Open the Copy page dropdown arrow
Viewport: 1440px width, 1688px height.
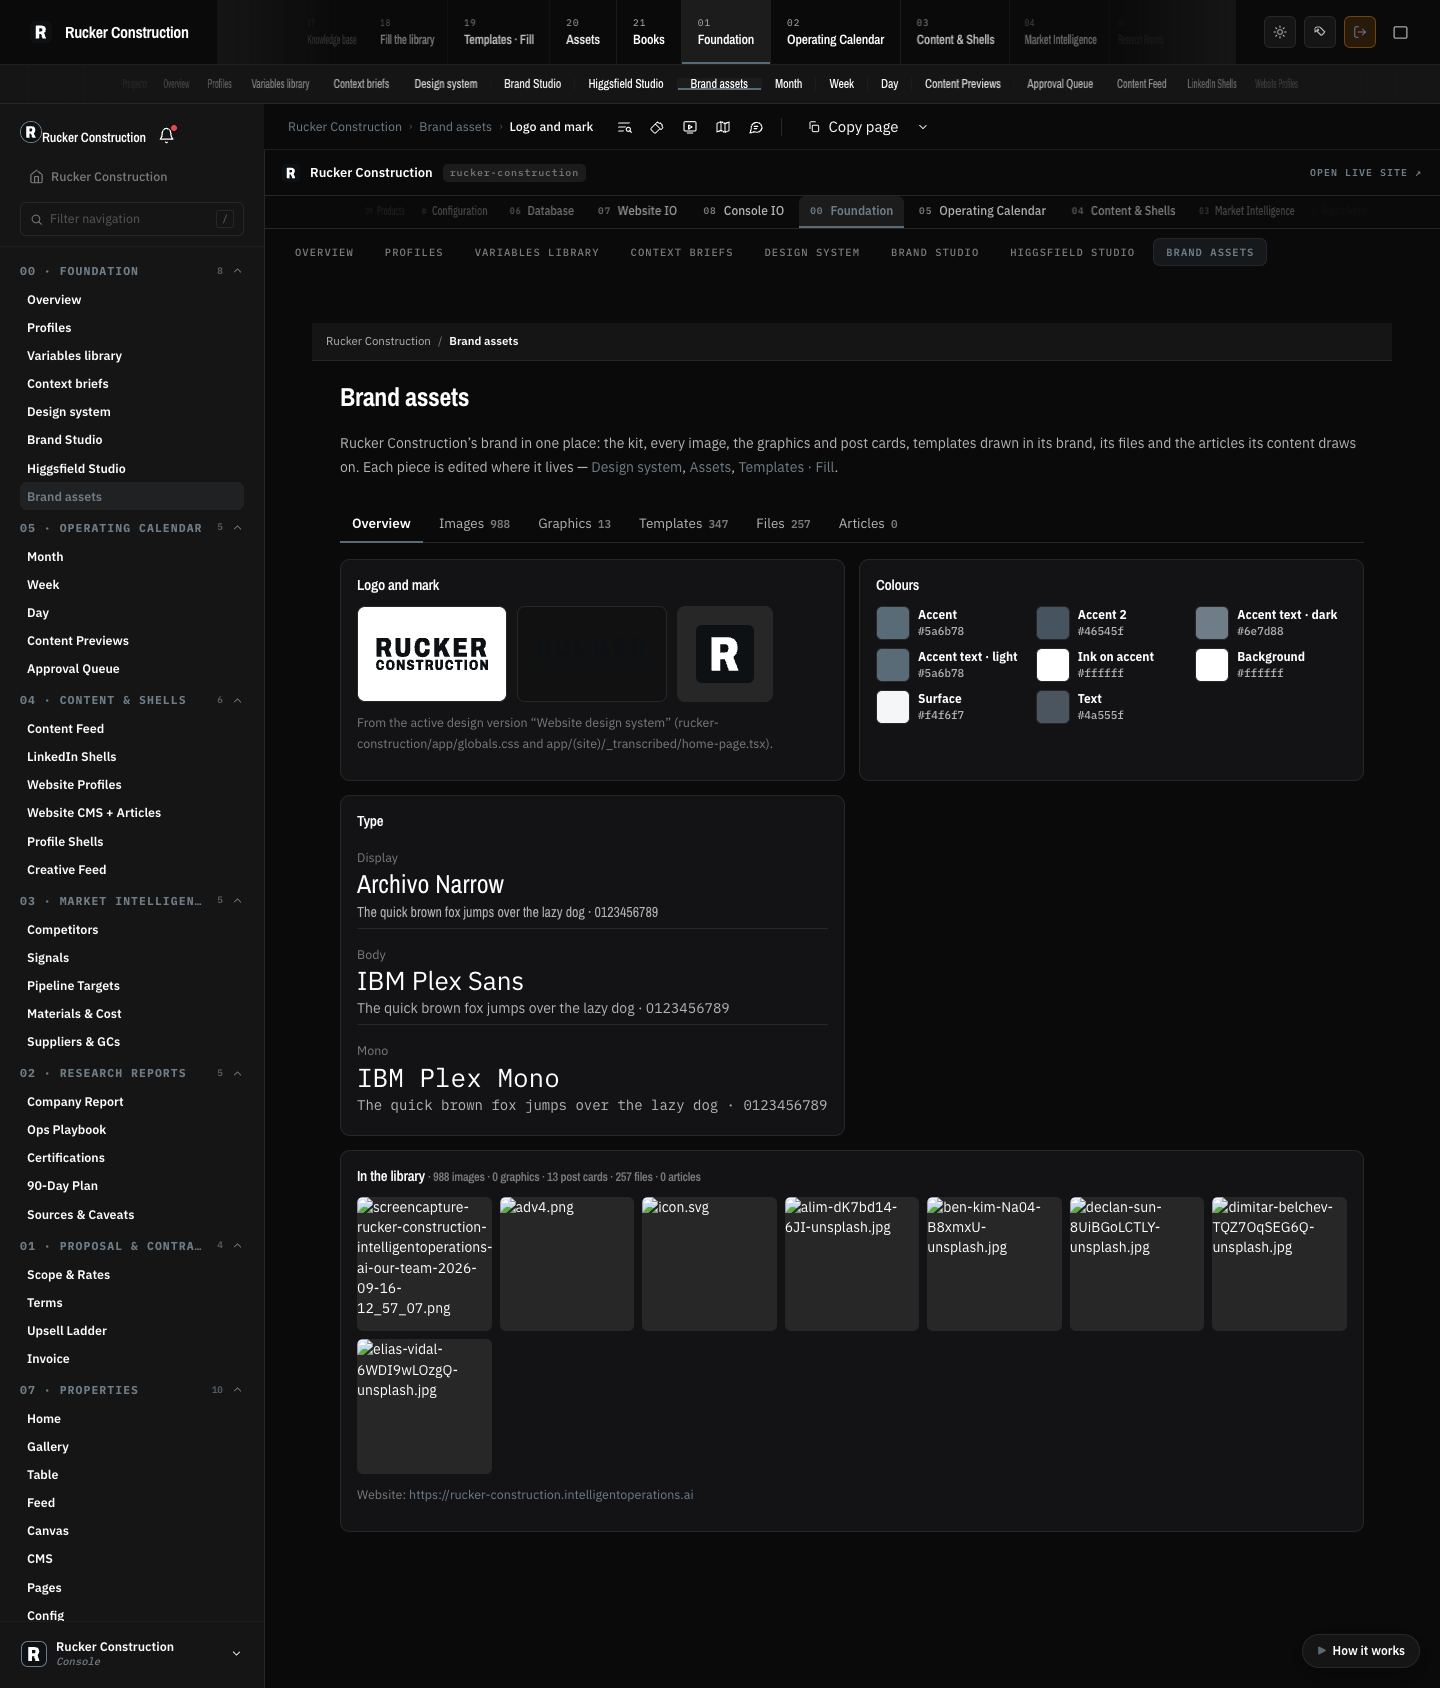[923, 127]
